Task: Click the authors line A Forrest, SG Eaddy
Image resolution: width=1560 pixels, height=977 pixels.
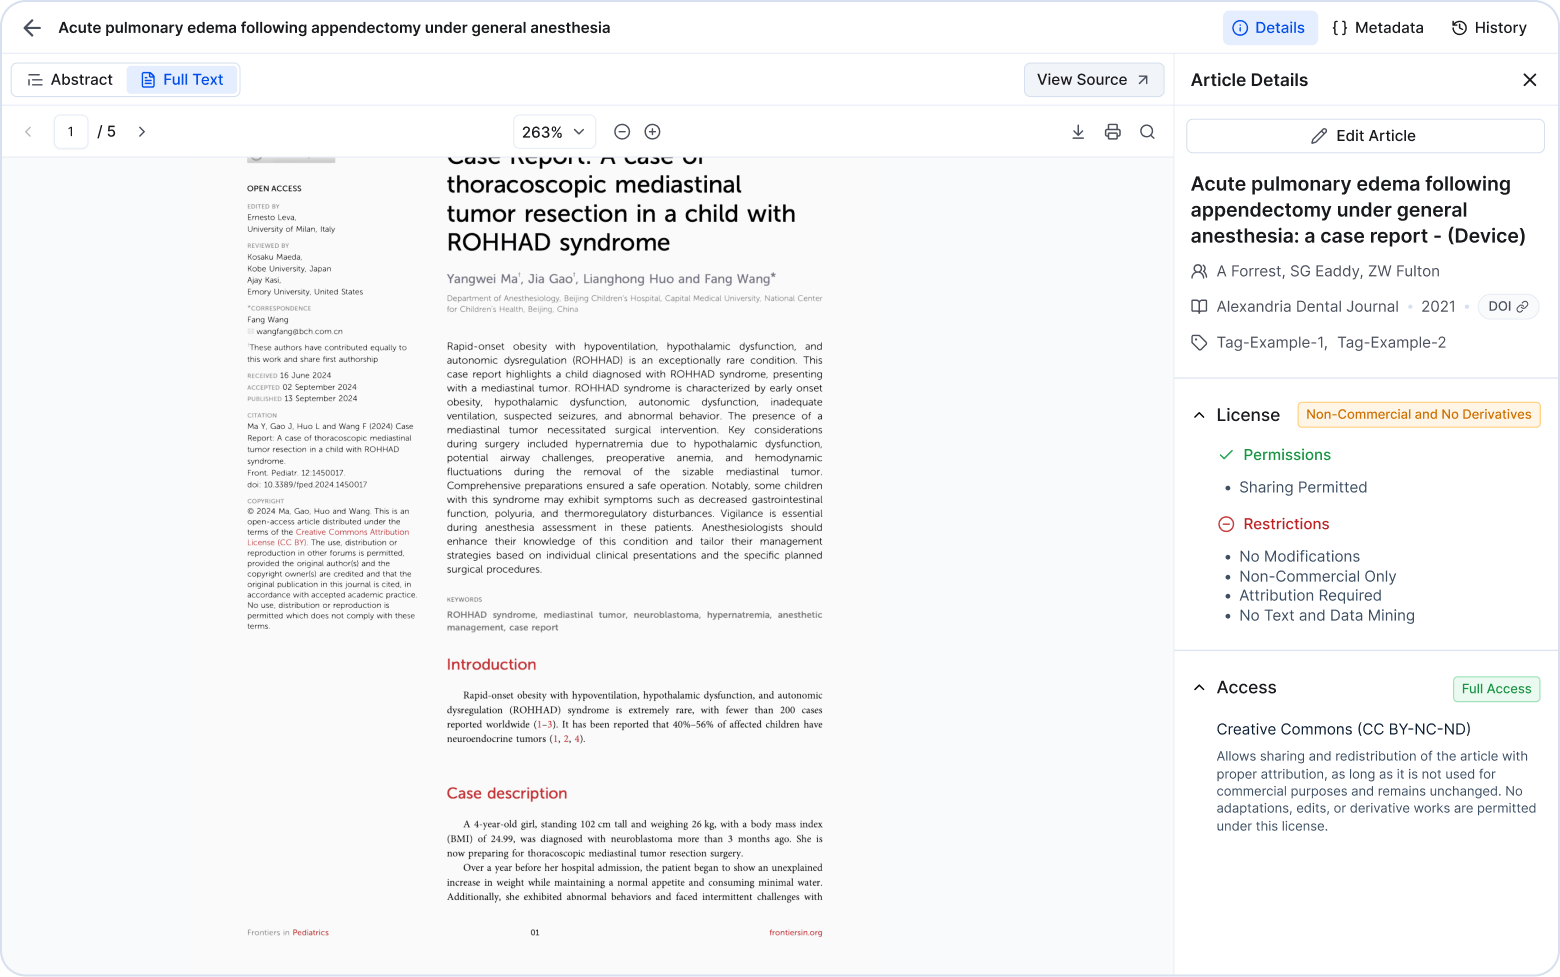Action: [1328, 271]
